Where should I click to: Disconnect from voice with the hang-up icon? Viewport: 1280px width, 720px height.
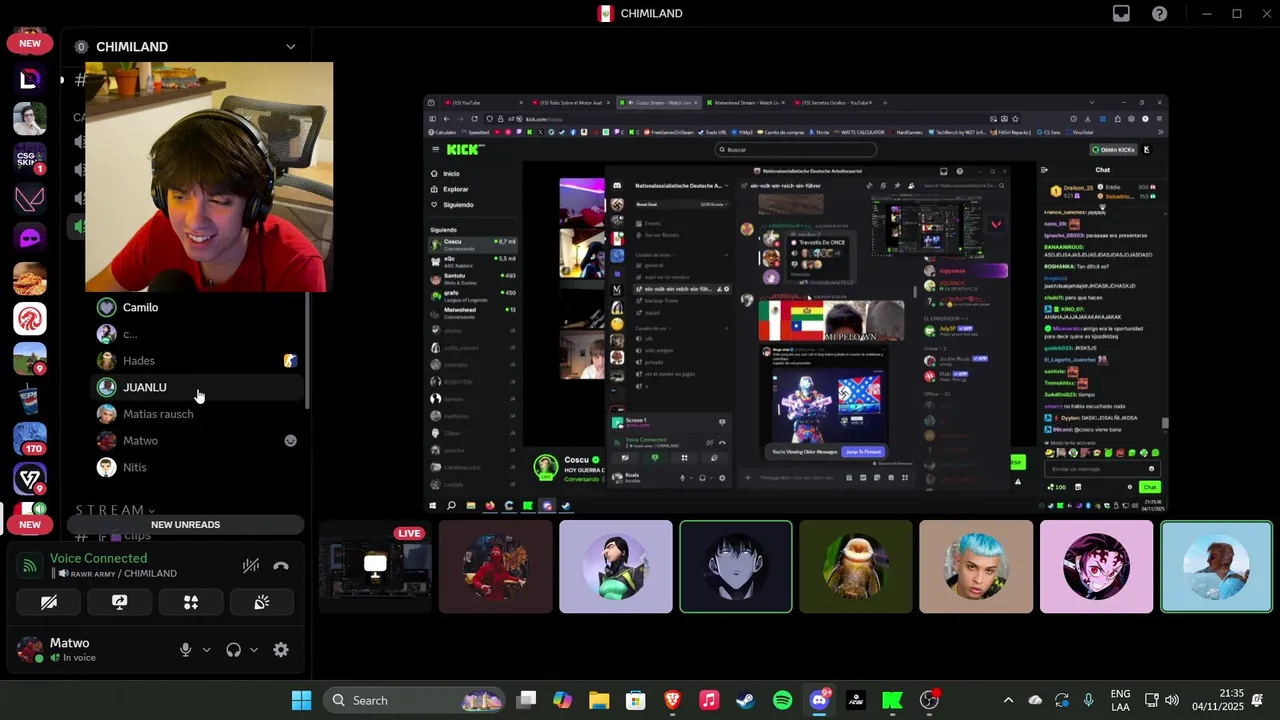pyautogui.click(x=281, y=566)
